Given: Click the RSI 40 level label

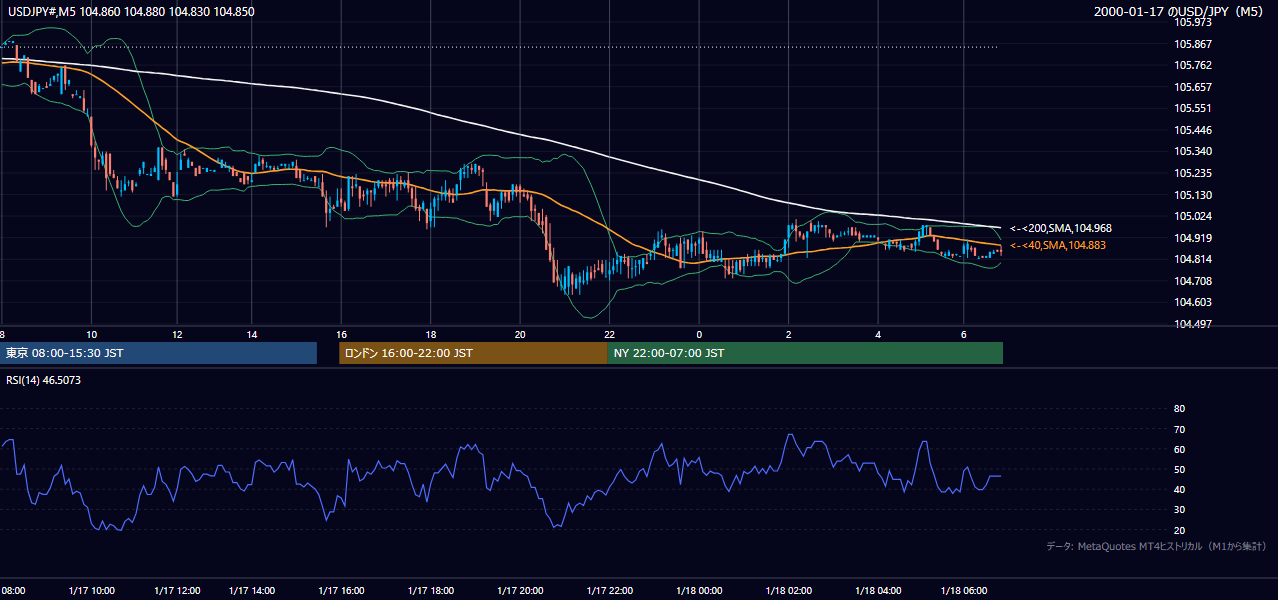Looking at the screenshot, I should coord(1179,489).
